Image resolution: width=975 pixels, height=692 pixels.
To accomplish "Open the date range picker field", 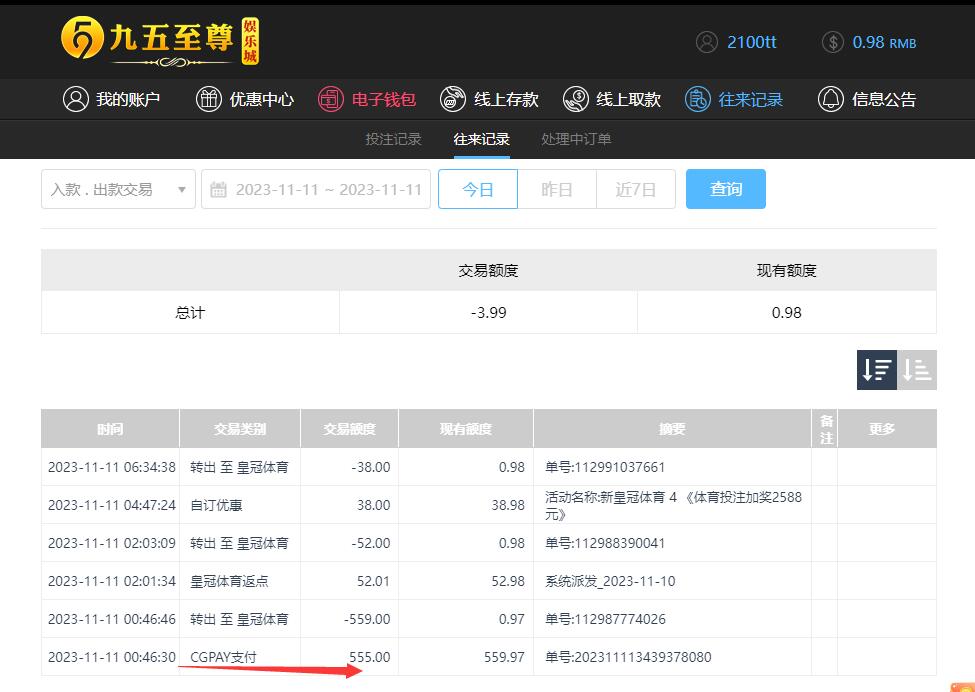I will pyautogui.click(x=316, y=189).
